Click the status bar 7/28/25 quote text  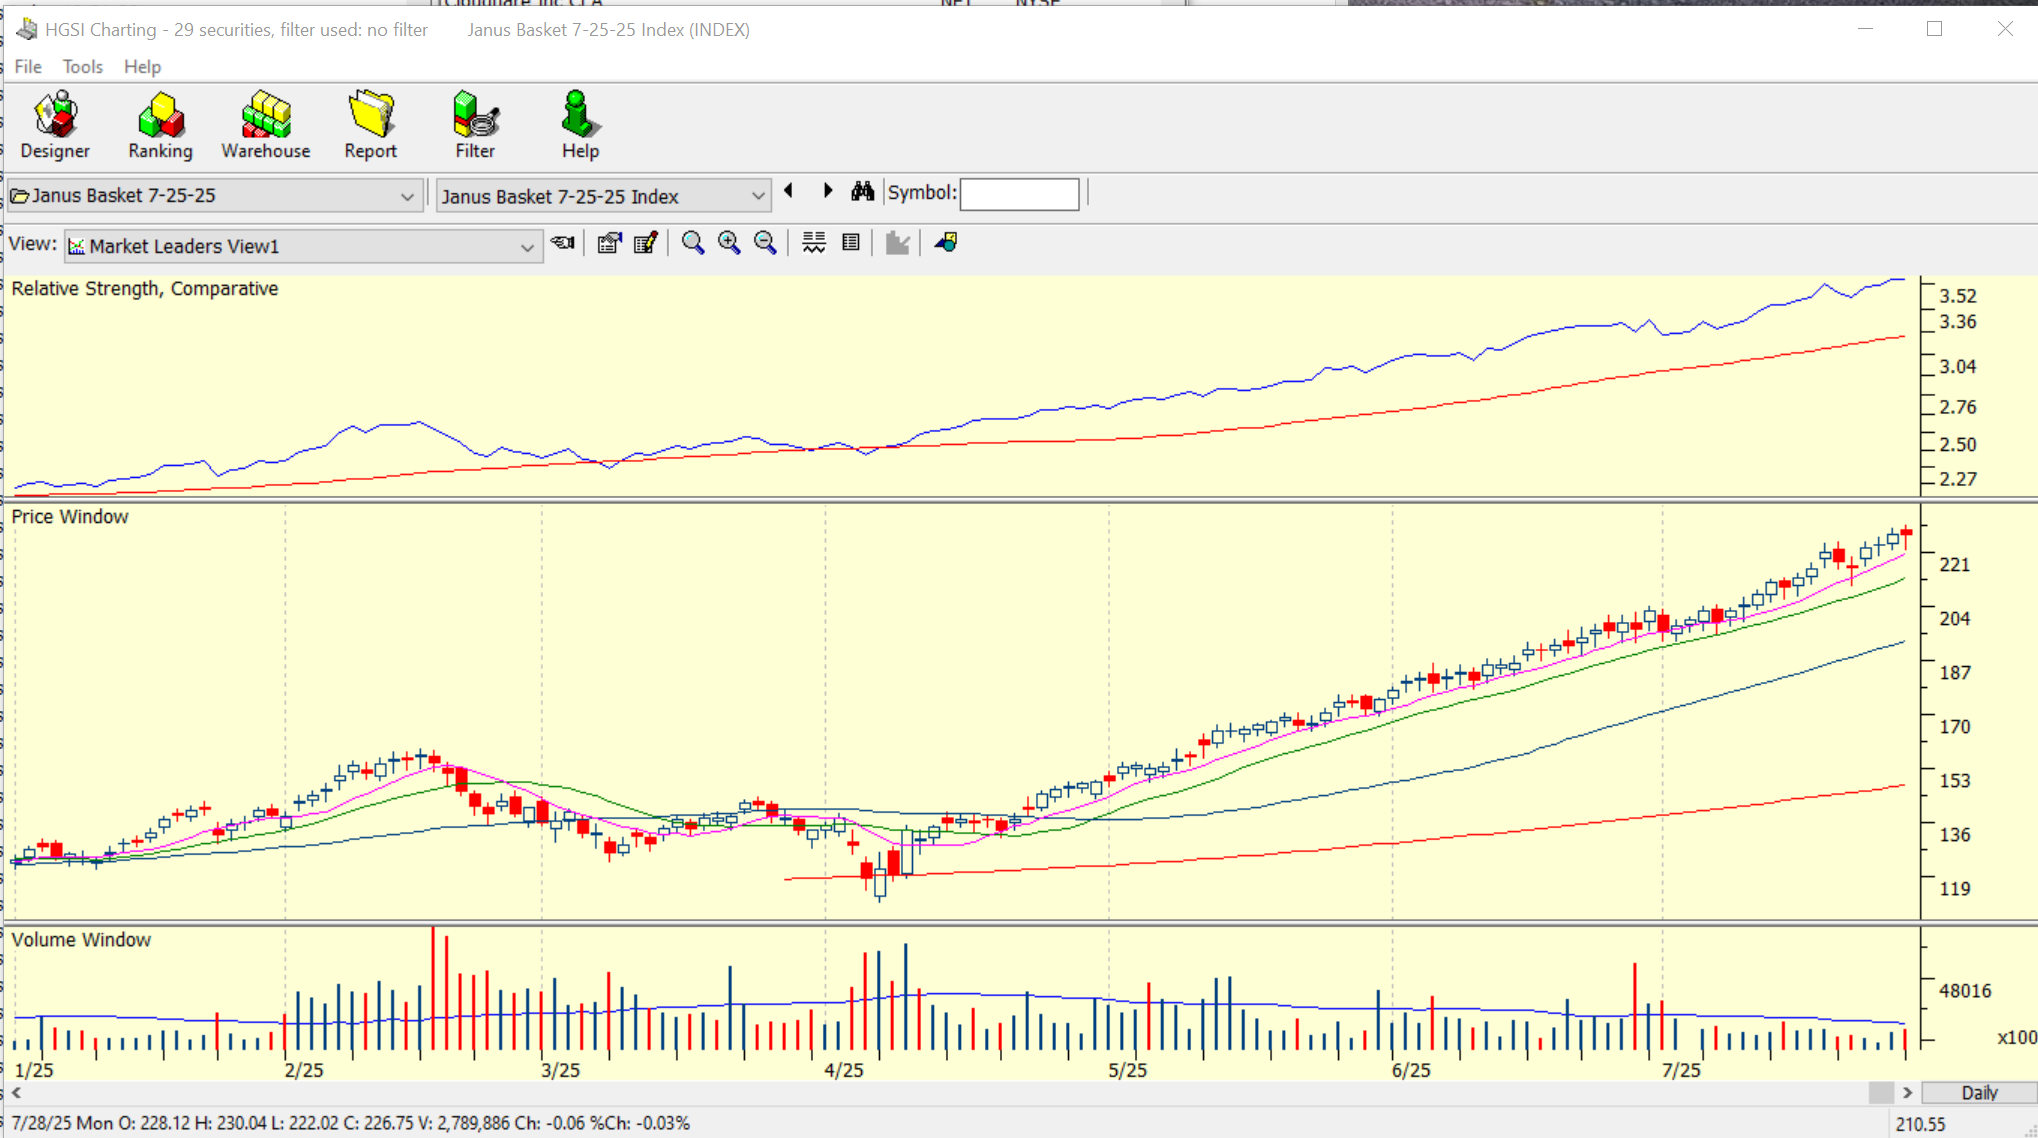click(351, 1123)
